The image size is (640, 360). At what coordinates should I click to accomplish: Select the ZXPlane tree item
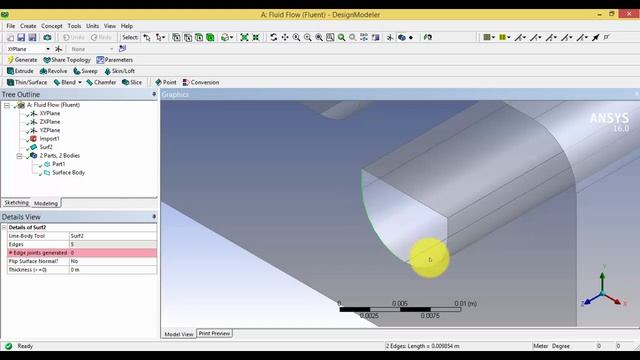point(50,122)
